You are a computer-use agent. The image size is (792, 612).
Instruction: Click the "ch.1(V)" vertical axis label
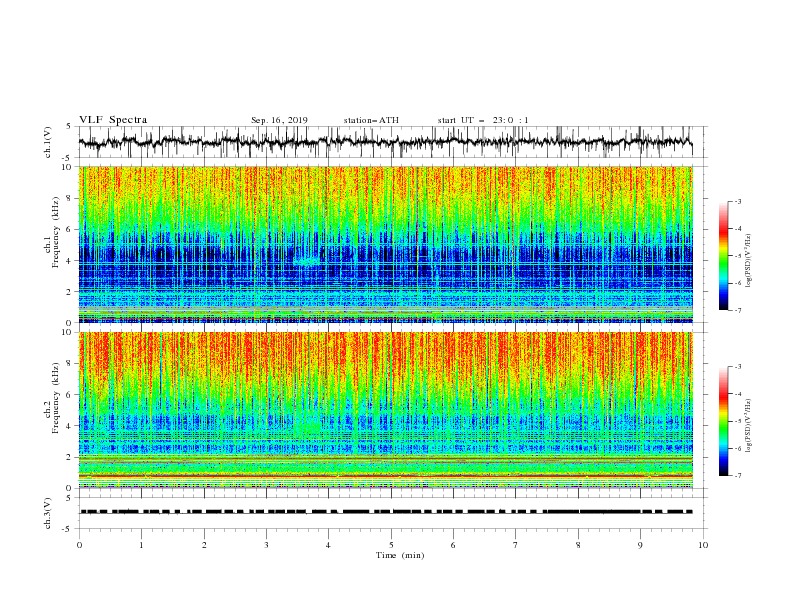click(48, 142)
